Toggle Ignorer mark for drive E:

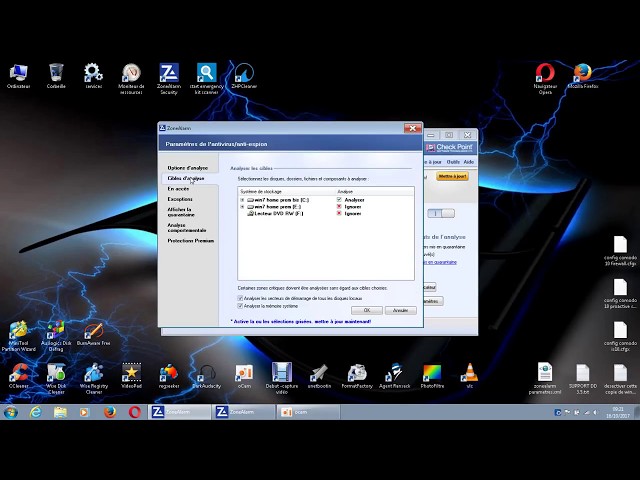pos(339,207)
